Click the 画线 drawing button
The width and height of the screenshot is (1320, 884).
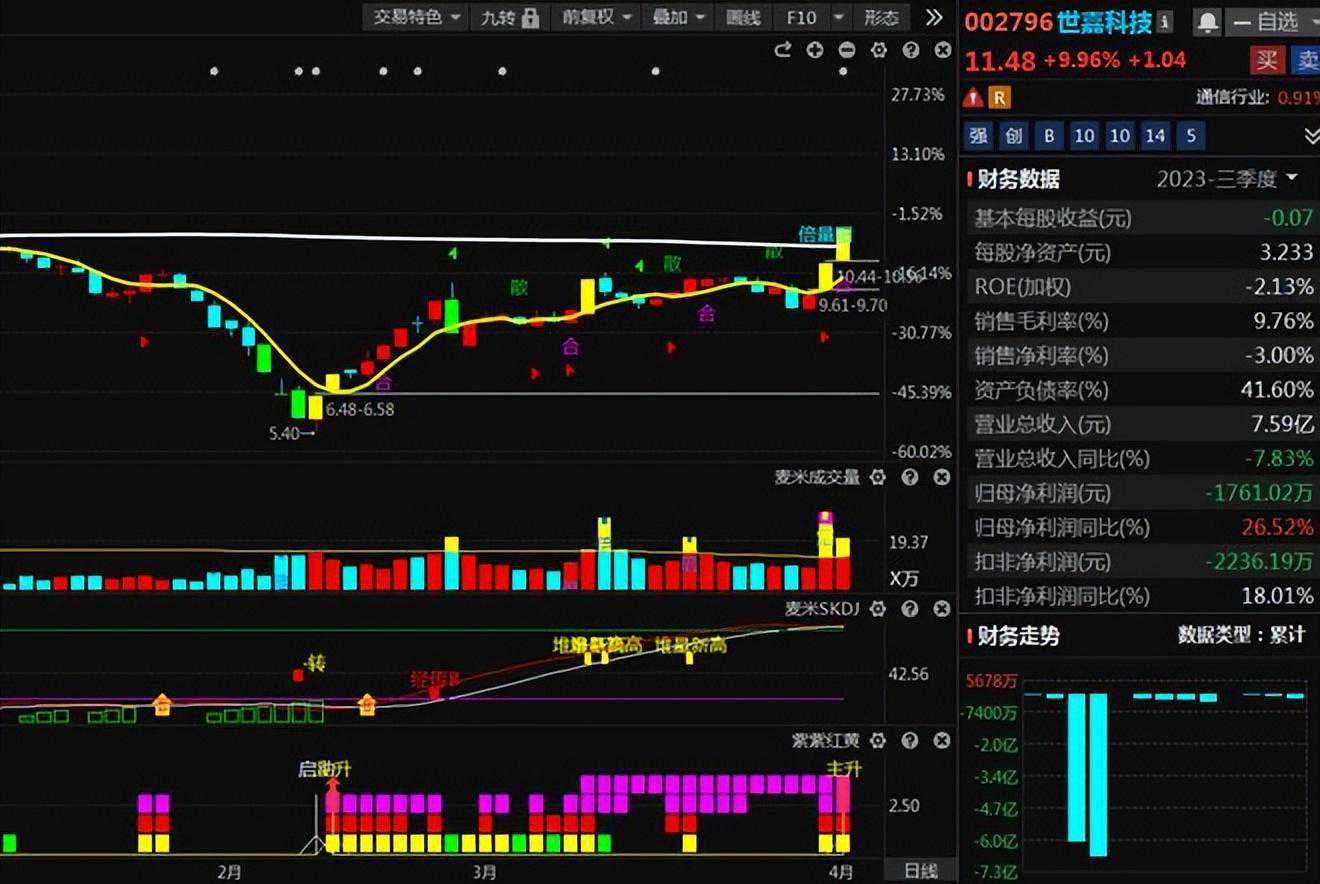(742, 17)
